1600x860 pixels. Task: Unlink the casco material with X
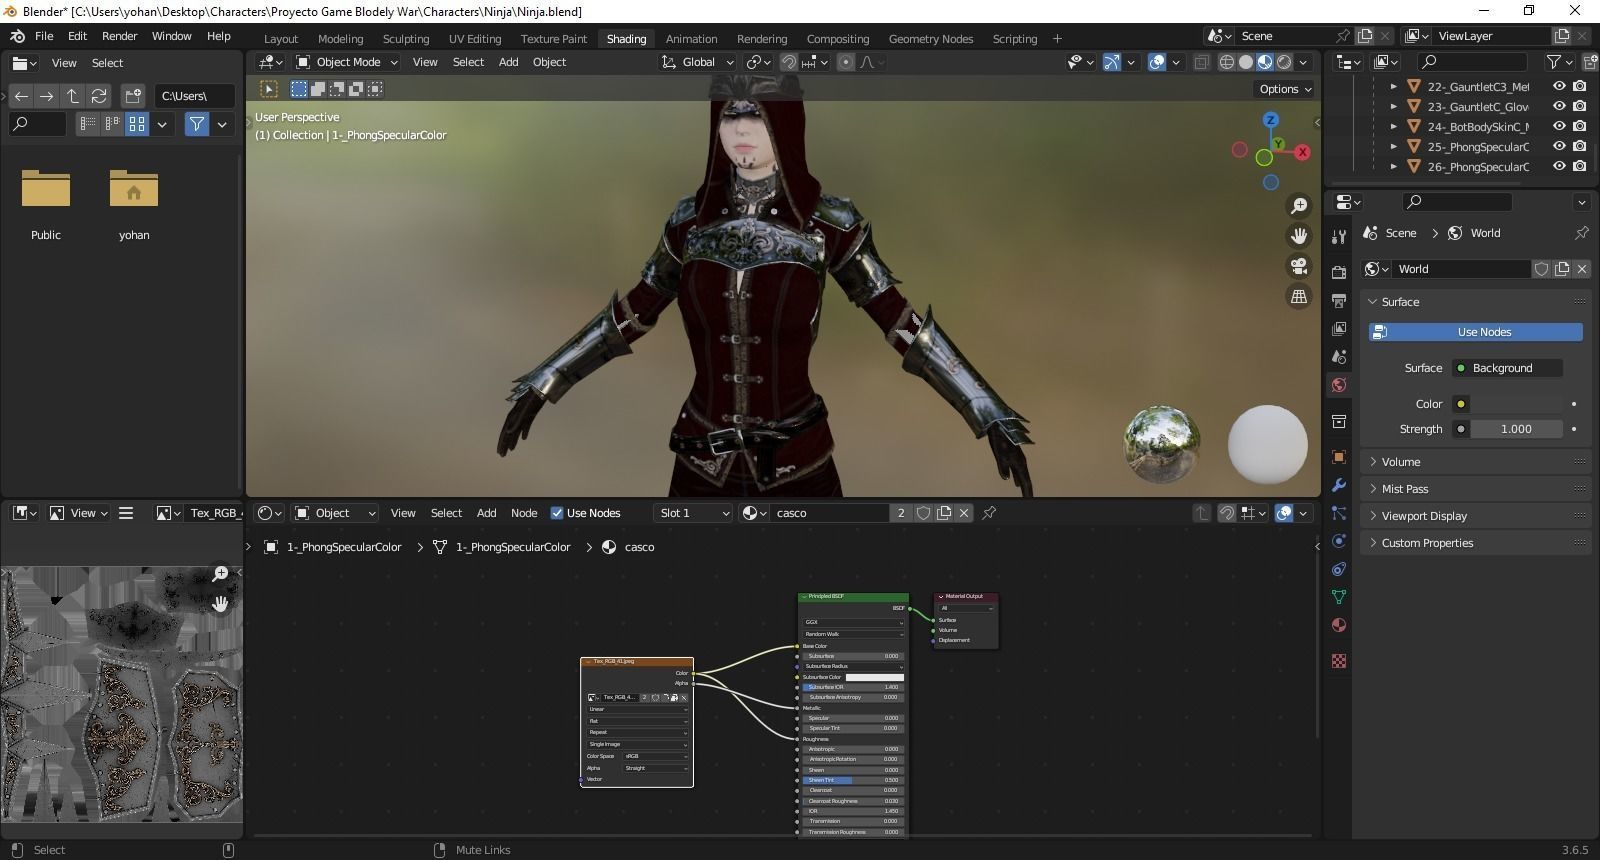[x=964, y=513]
